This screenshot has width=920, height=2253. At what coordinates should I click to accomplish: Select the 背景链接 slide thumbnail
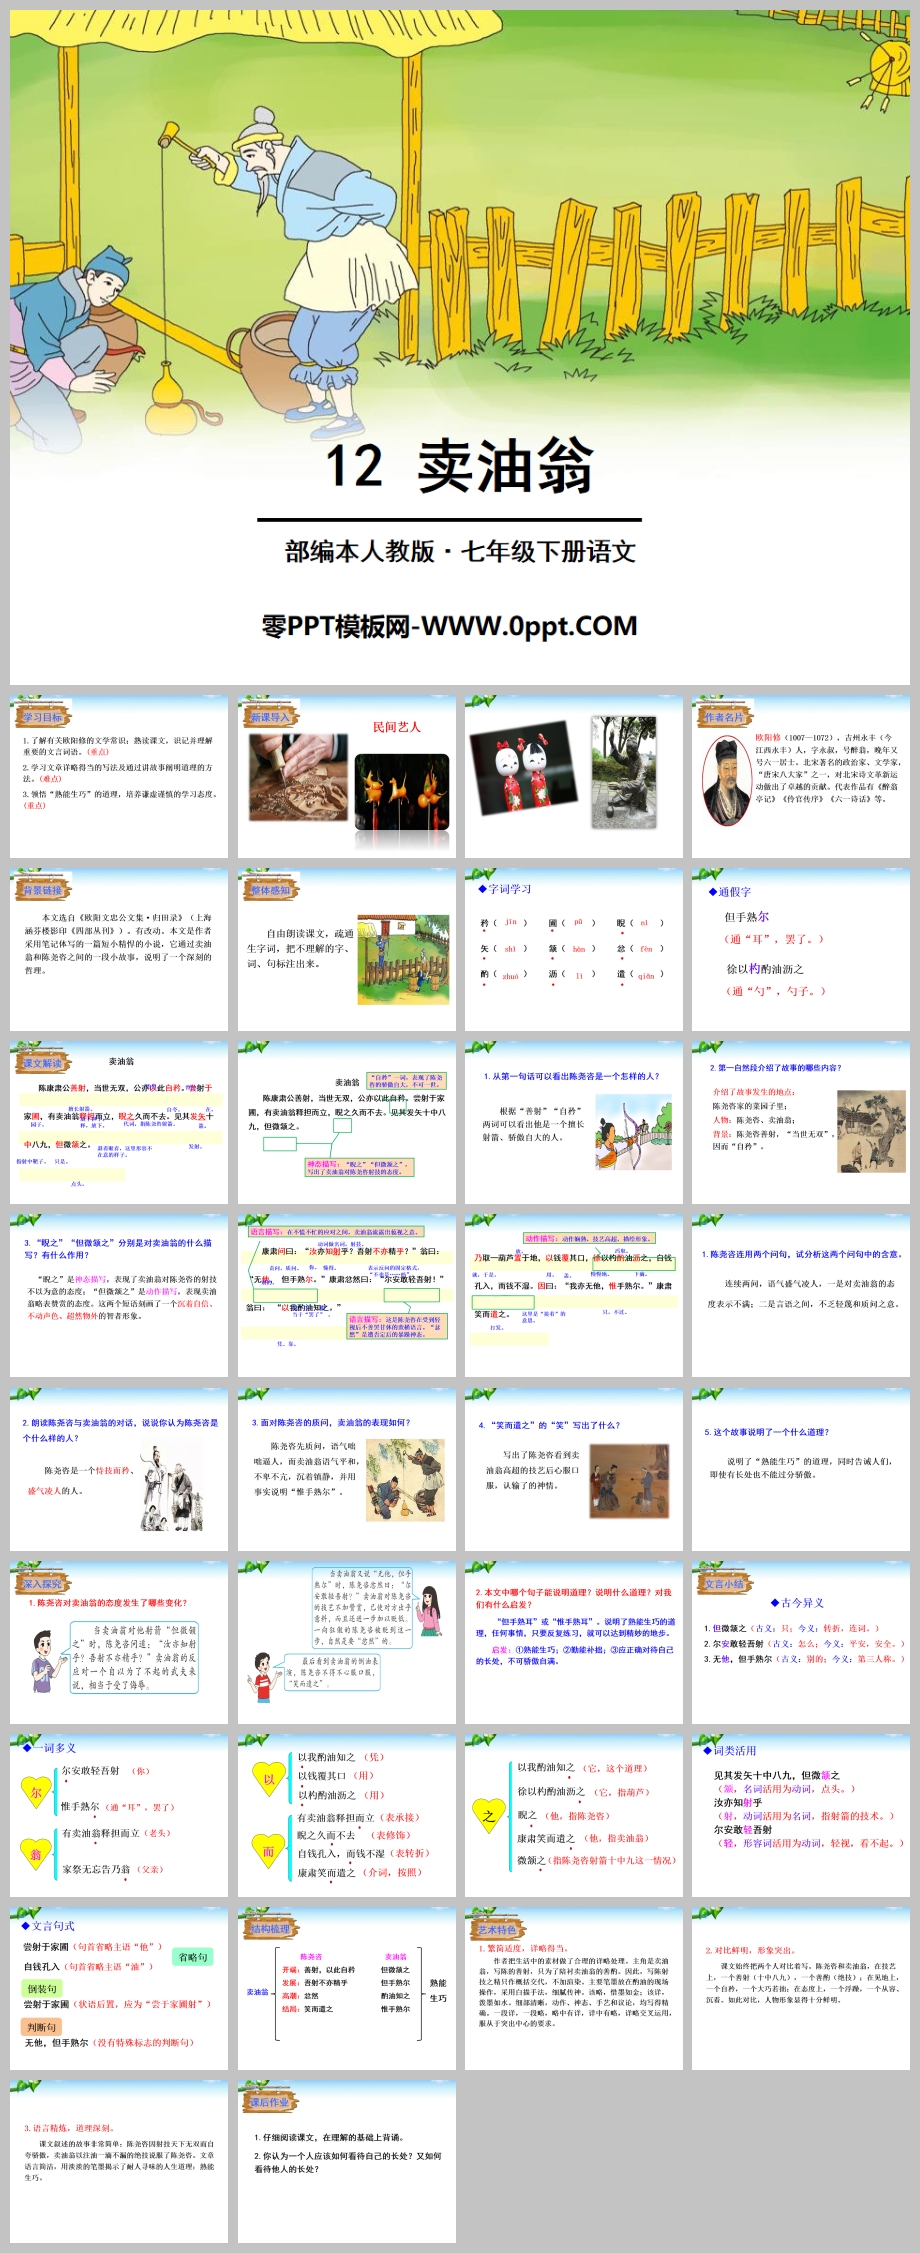point(119,949)
